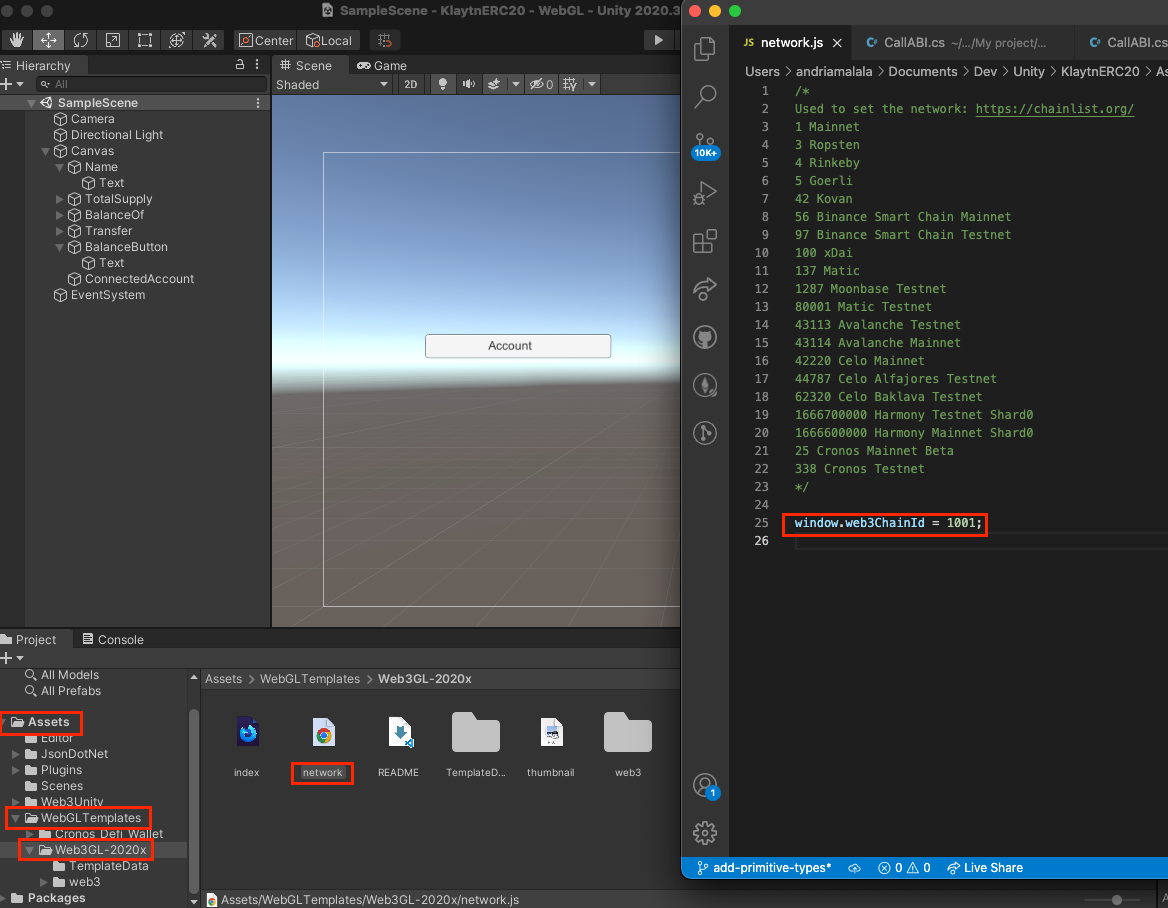Toggle scene audio speaker icon

pos(469,84)
